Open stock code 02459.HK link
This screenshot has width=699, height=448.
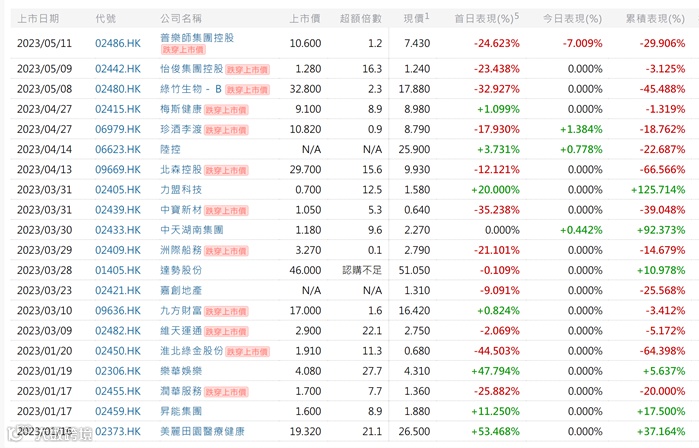(x=118, y=411)
